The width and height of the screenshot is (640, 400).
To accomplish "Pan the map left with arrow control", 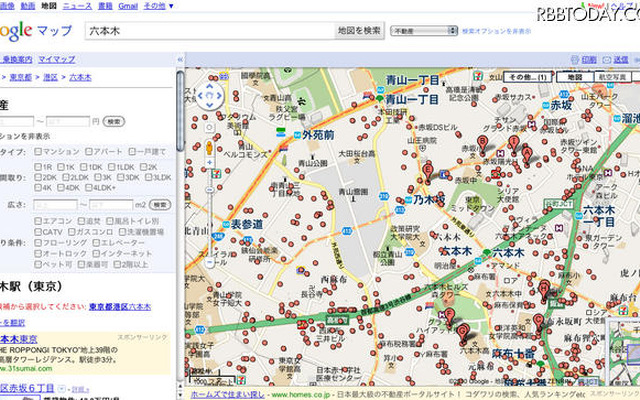I will pyautogui.click(x=200, y=96).
